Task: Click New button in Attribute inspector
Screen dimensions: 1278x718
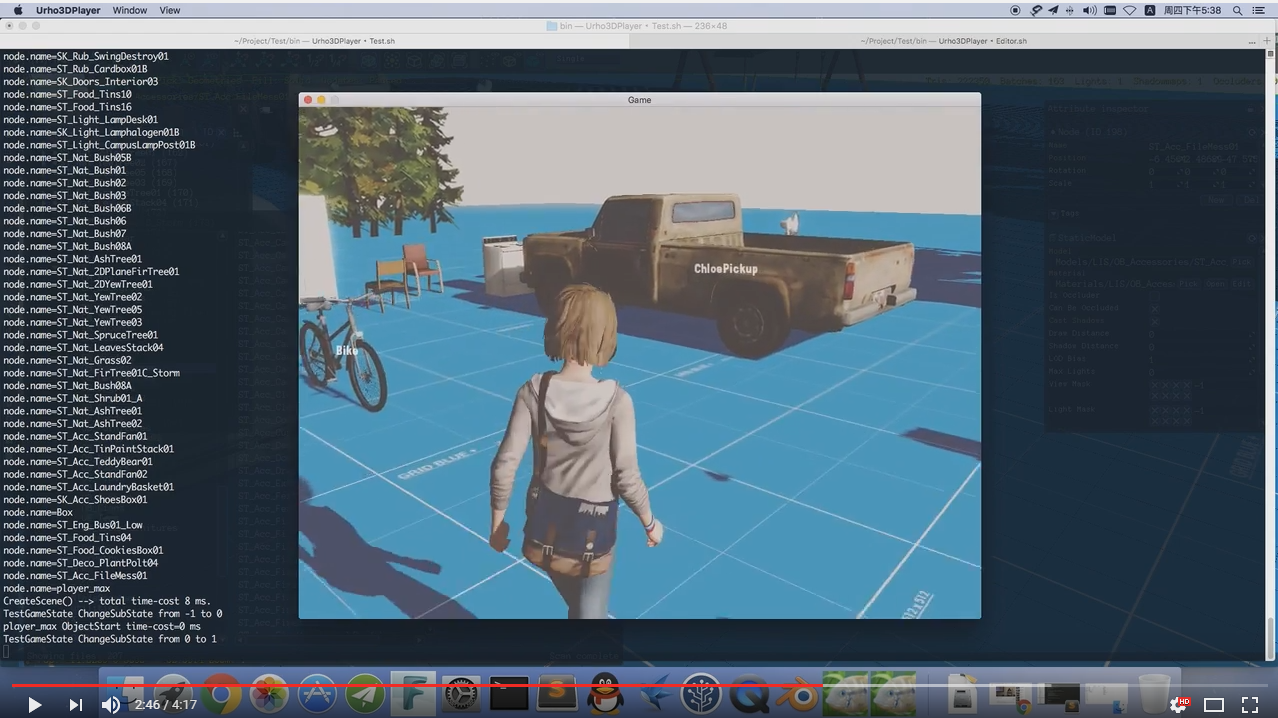Action: coord(1216,200)
